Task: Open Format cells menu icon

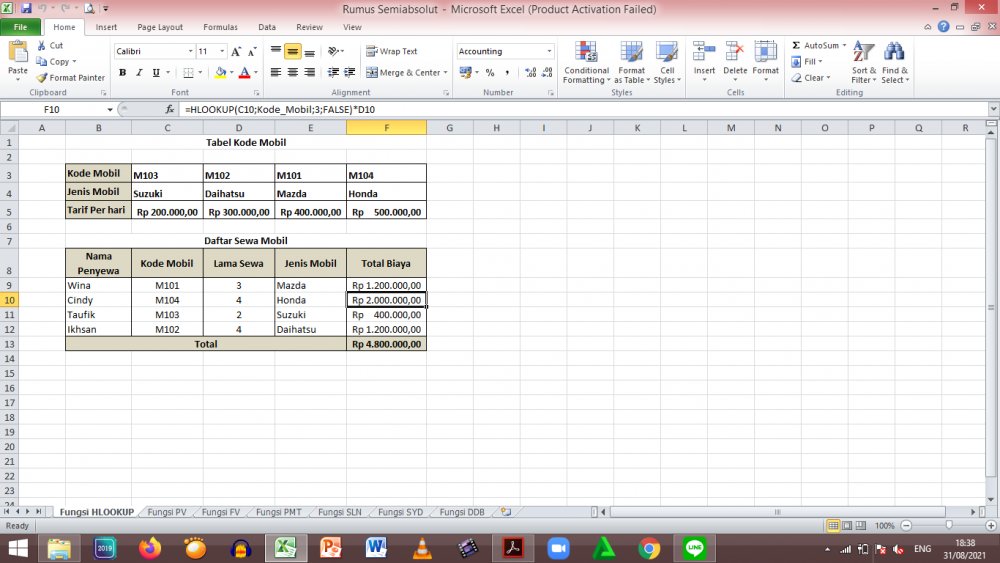Action: tap(765, 52)
